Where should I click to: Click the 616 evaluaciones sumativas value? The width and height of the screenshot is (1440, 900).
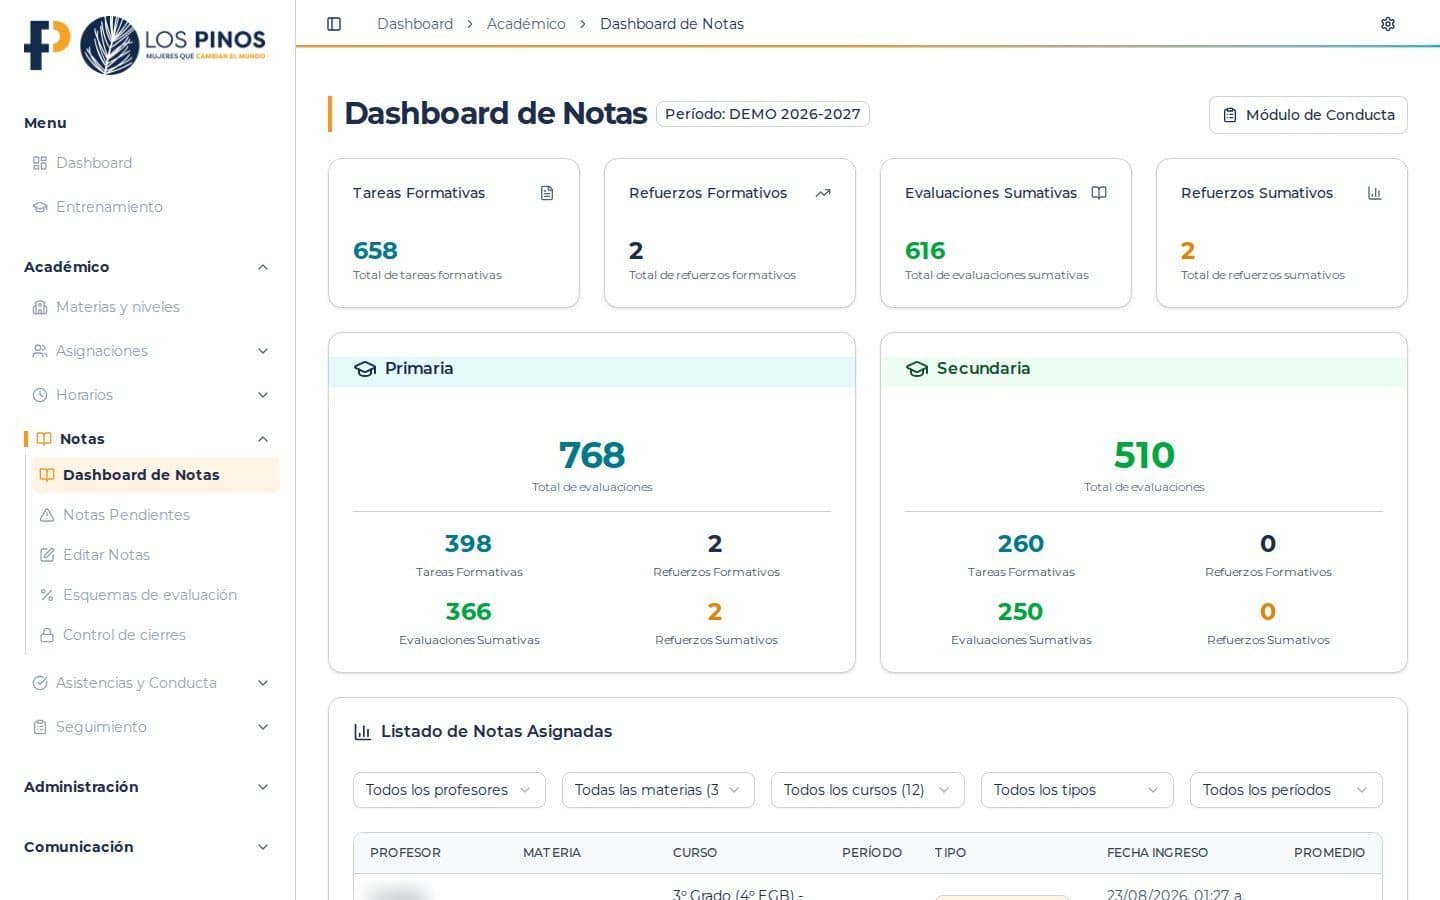coord(925,251)
